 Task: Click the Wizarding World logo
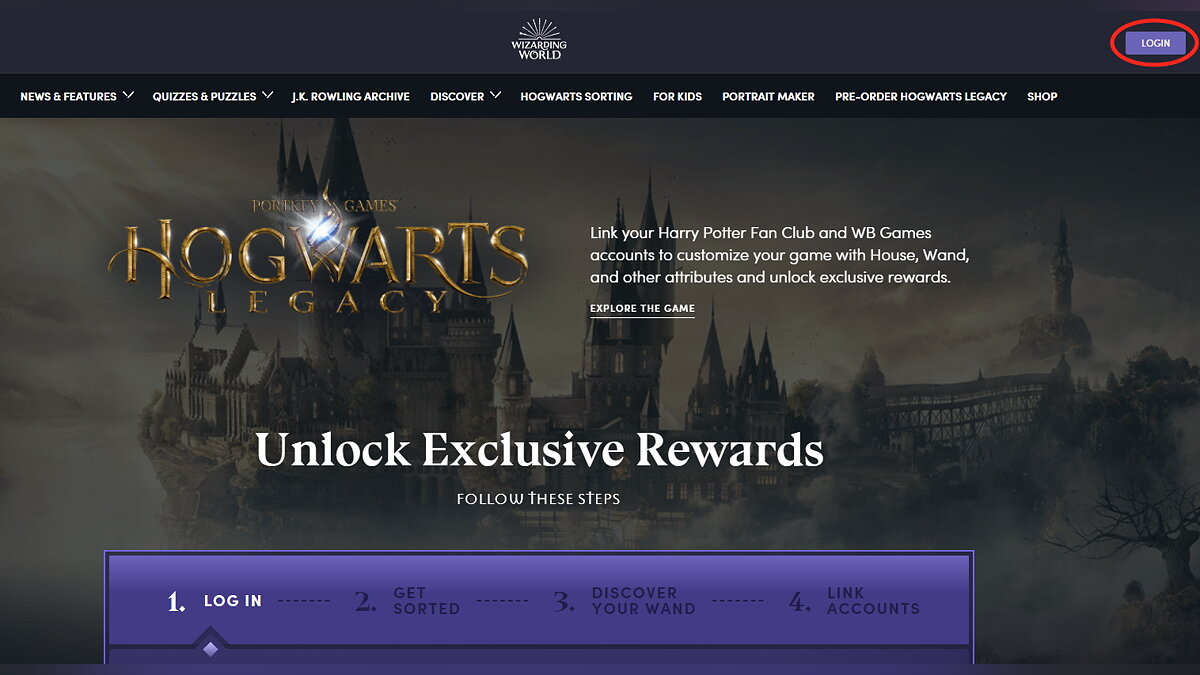tap(541, 39)
